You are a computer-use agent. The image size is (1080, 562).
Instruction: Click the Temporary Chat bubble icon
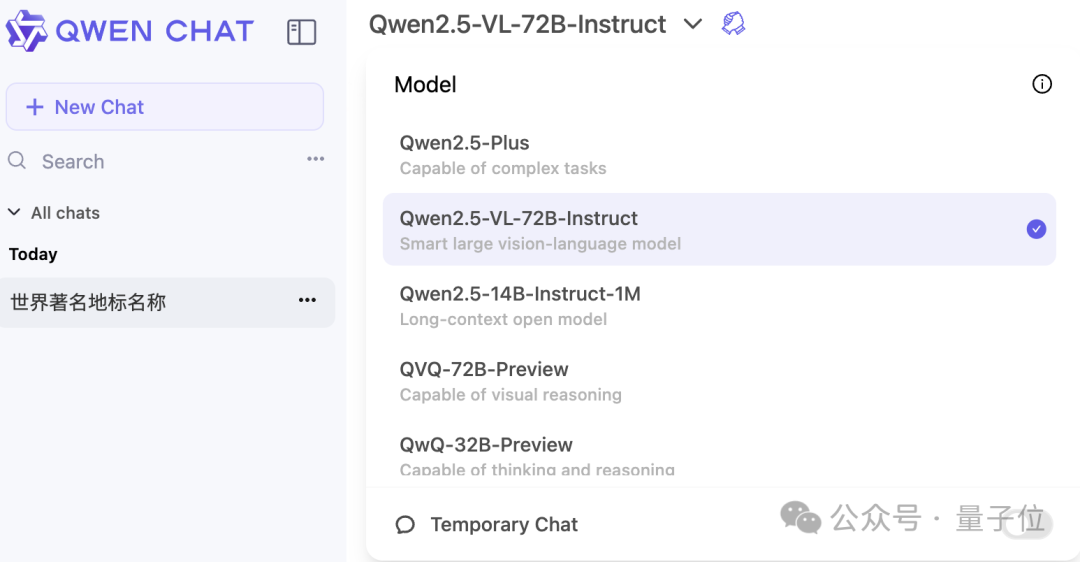[406, 525]
